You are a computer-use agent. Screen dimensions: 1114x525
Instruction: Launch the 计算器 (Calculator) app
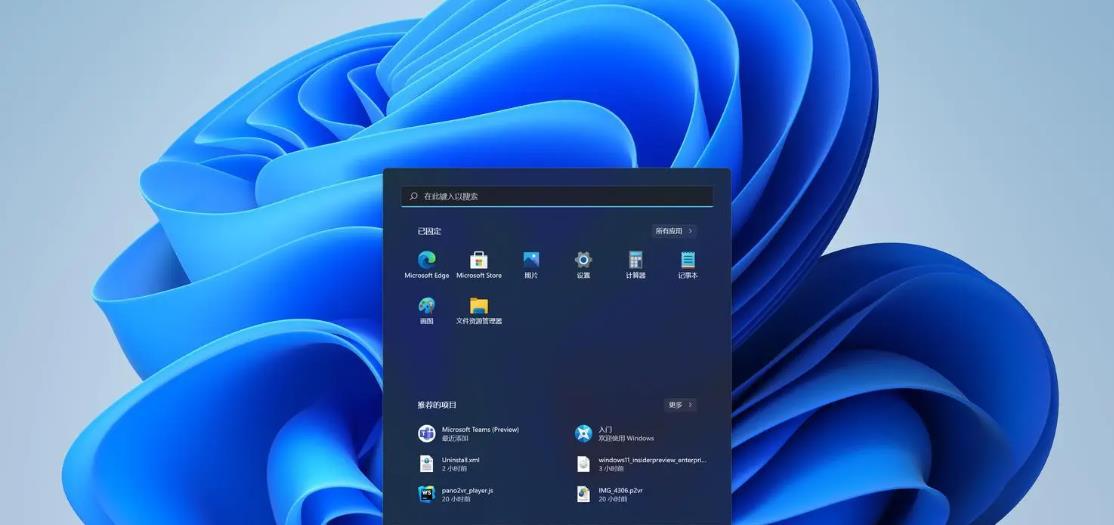(x=635, y=265)
